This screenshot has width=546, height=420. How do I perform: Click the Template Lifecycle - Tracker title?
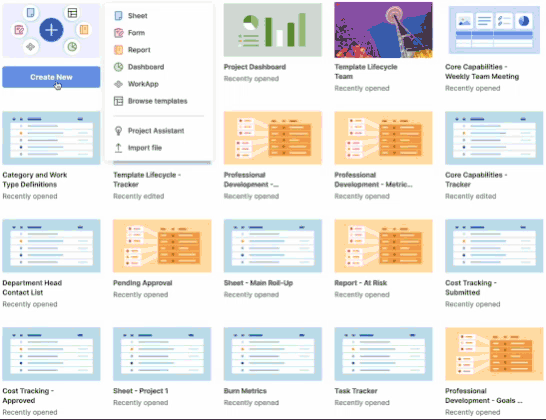pyautogui.click(x=147, y=180)
